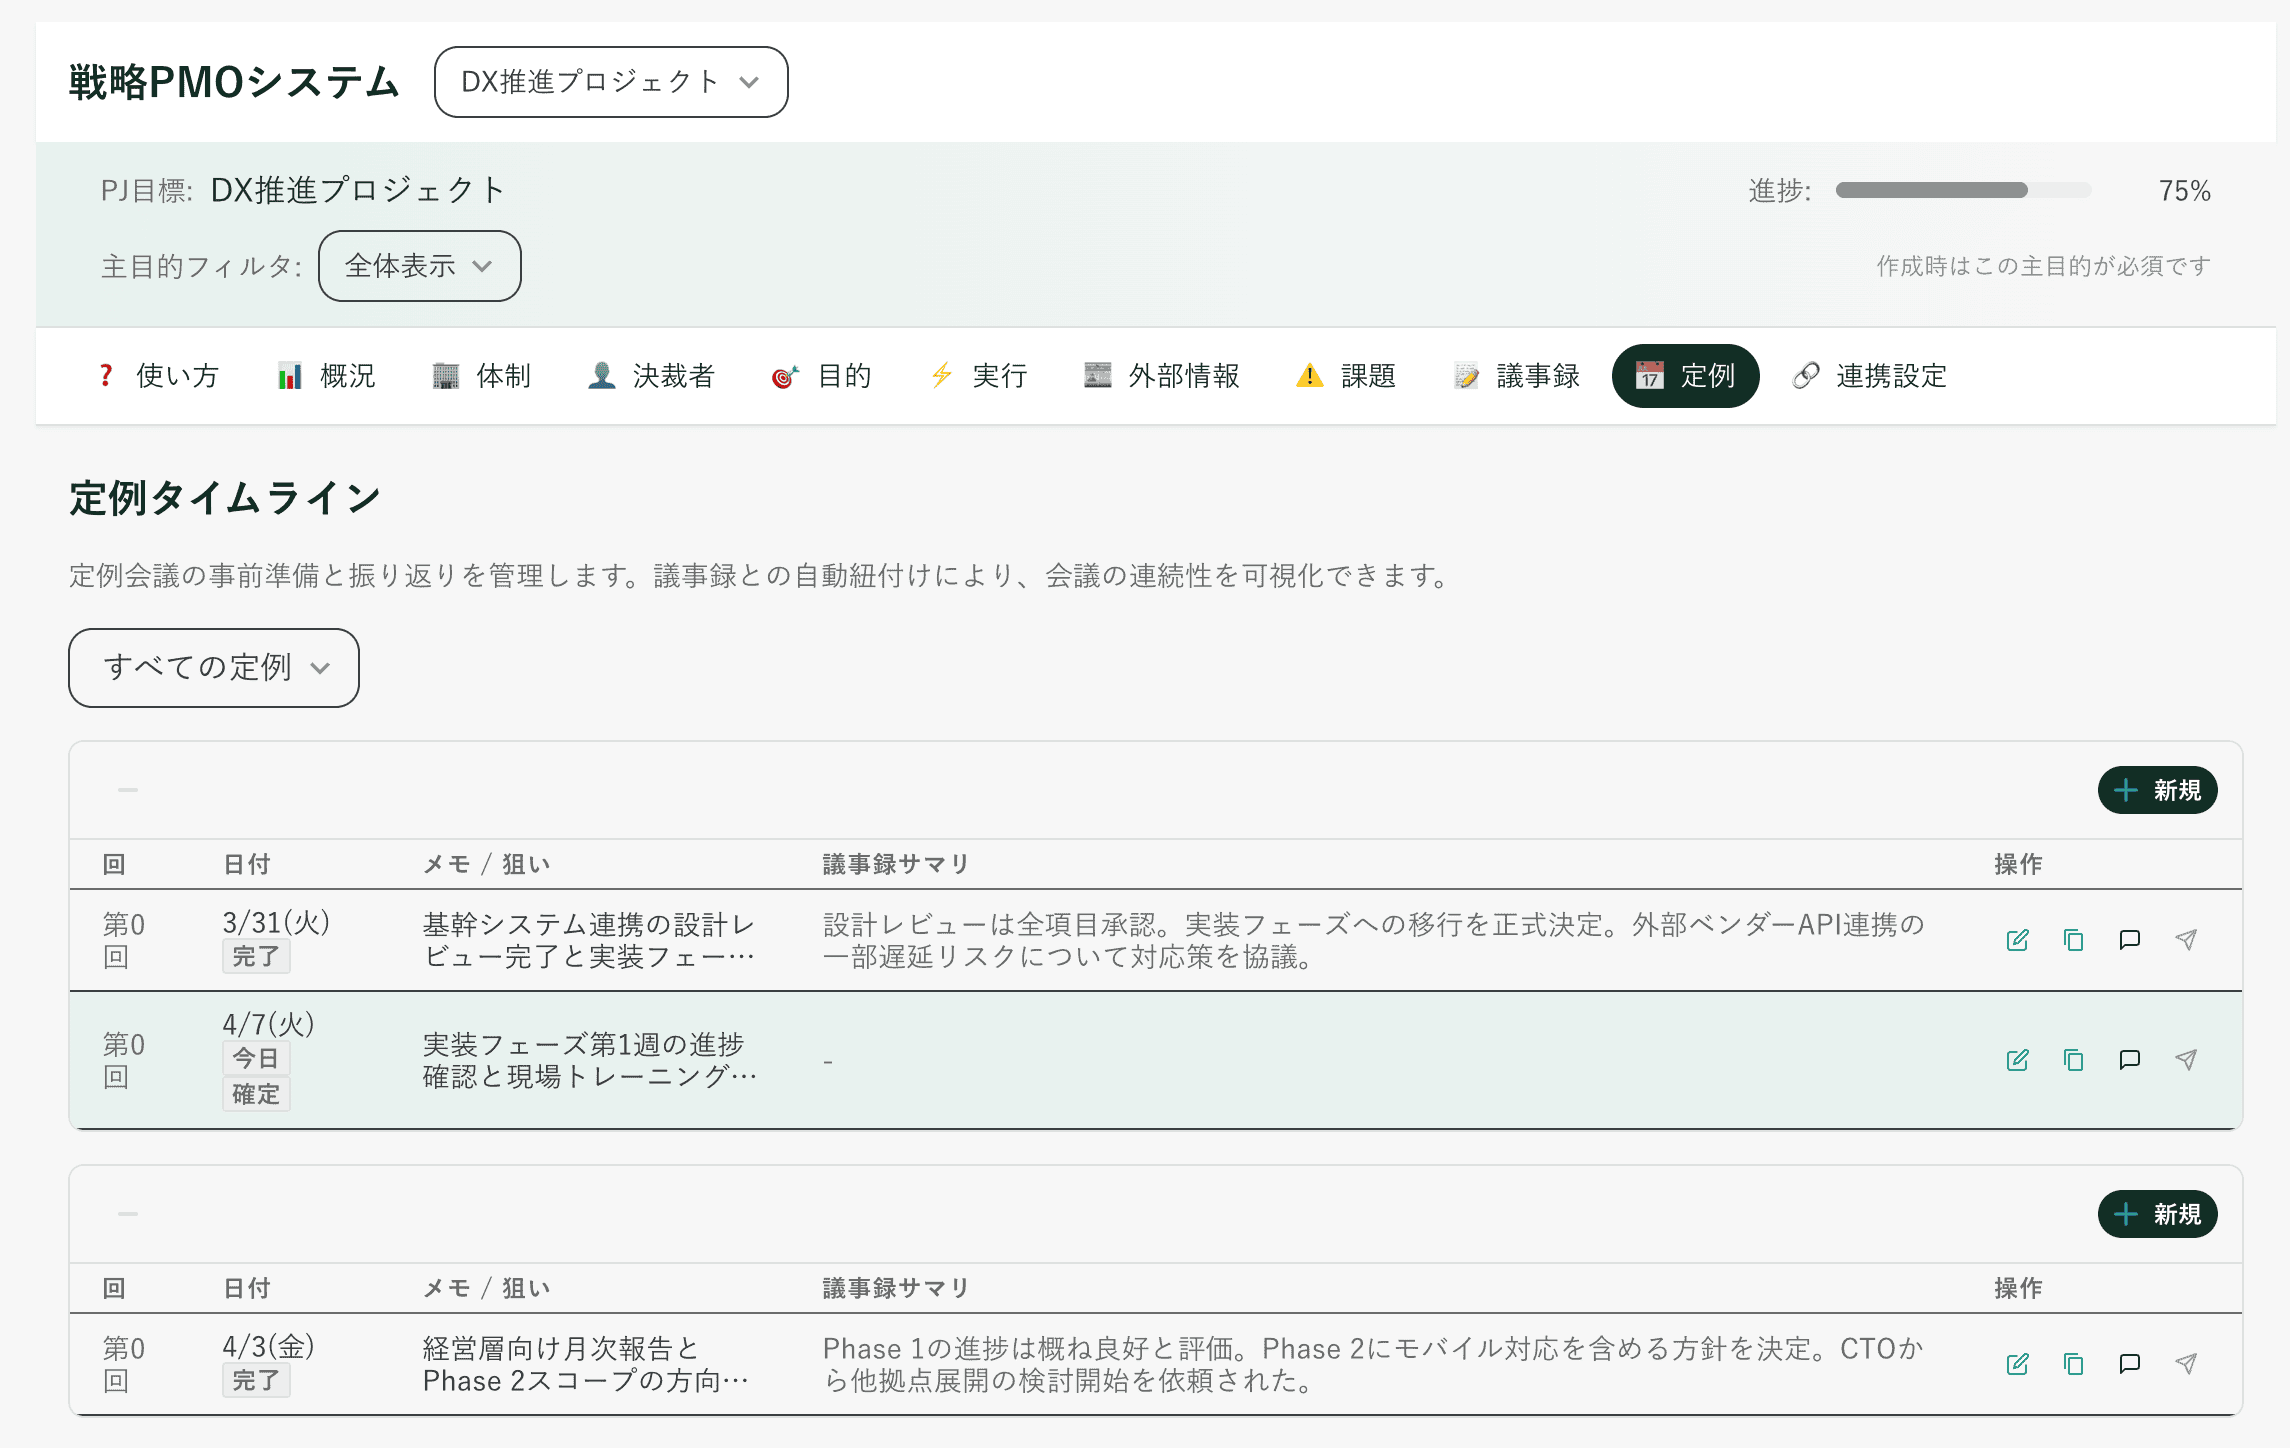Send the 4/7 meeting with paper plane icon

2186,1059
